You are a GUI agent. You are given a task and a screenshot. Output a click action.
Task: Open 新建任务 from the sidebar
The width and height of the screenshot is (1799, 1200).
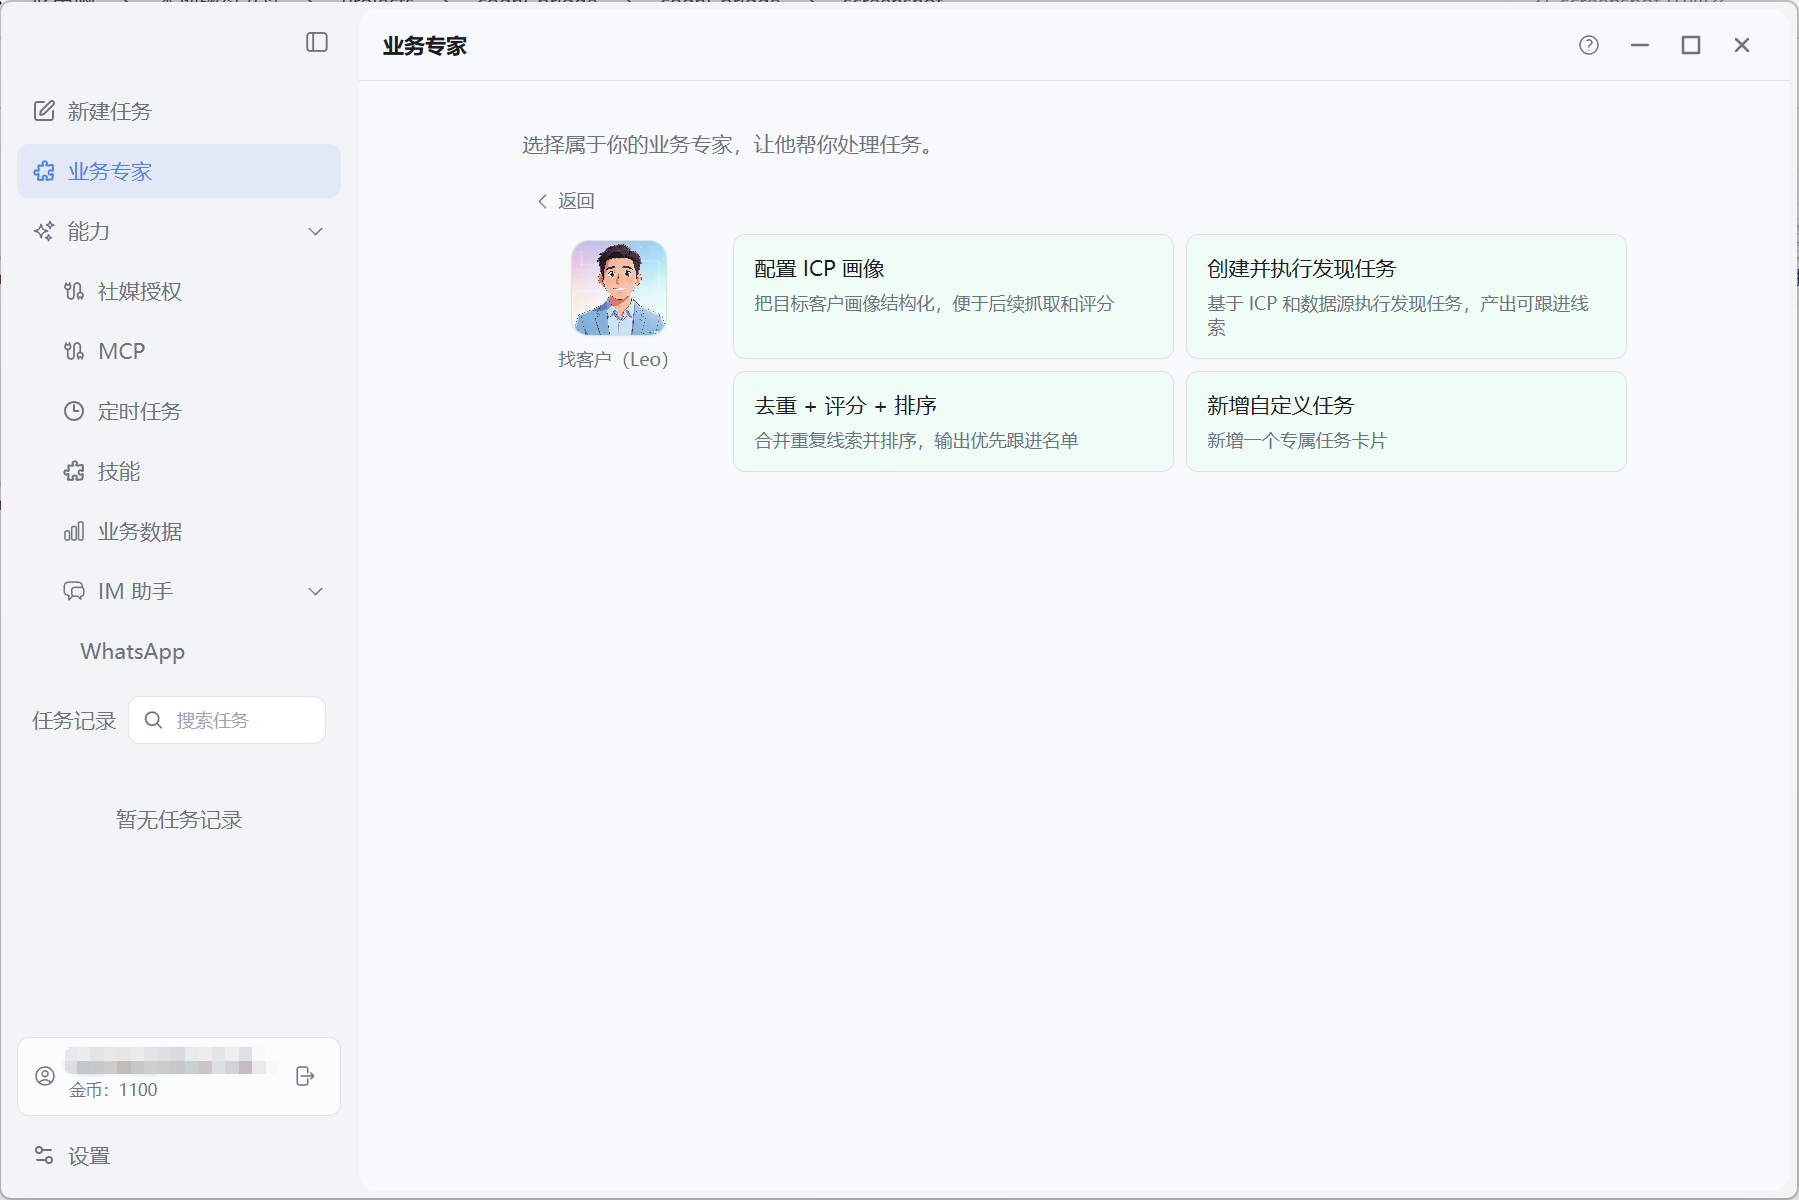179,111
